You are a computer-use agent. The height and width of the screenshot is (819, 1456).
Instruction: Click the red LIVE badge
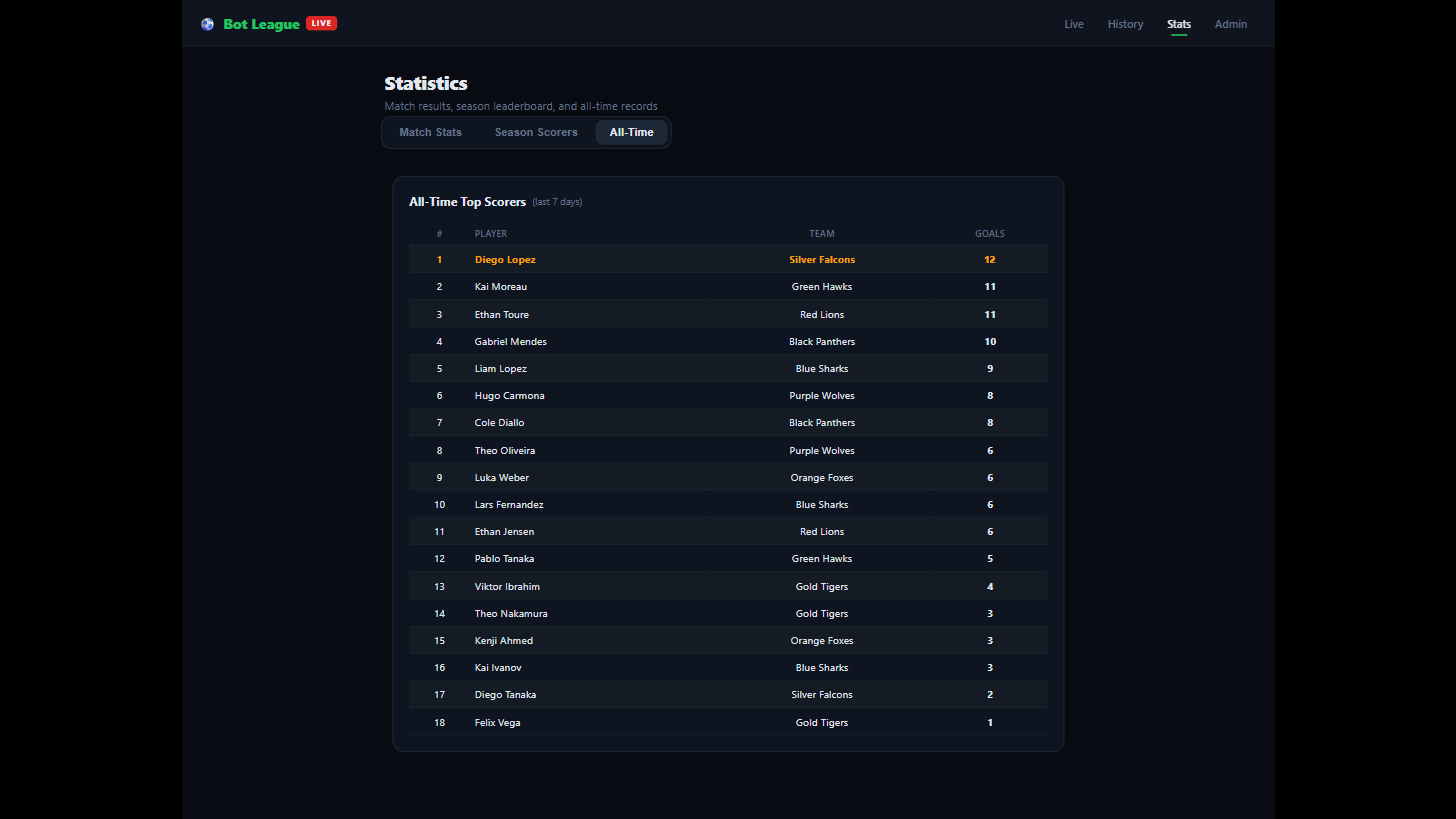click(321, 23)
